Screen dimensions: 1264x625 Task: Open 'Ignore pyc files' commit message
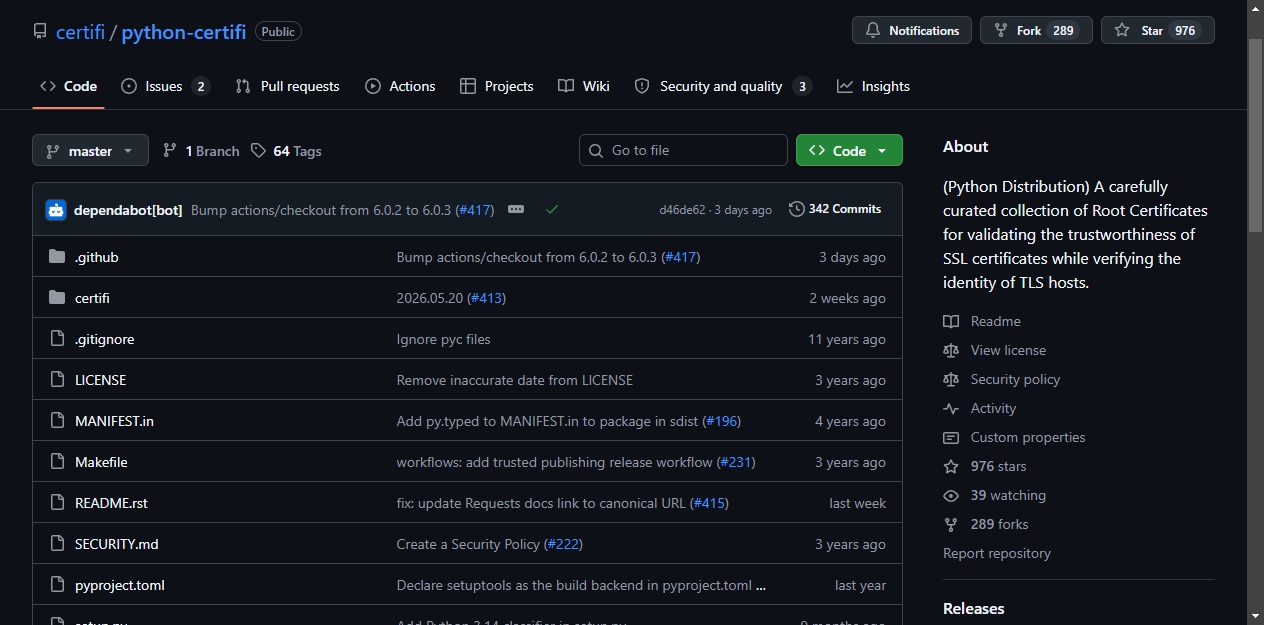(443, 339)
